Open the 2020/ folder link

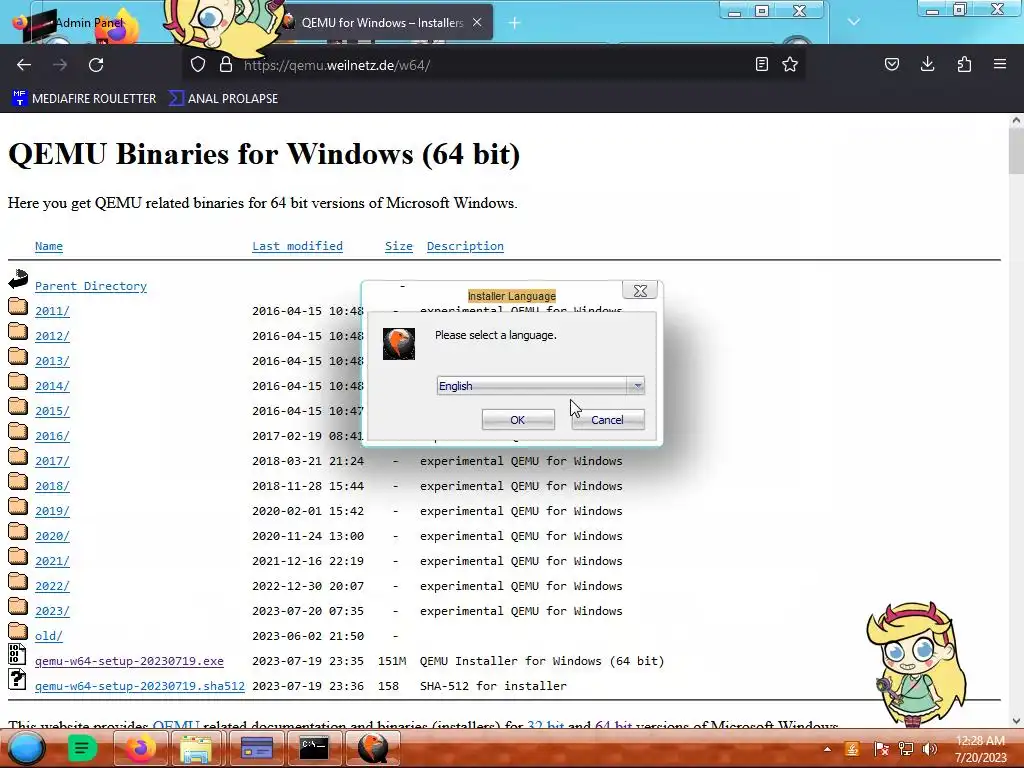52,536
